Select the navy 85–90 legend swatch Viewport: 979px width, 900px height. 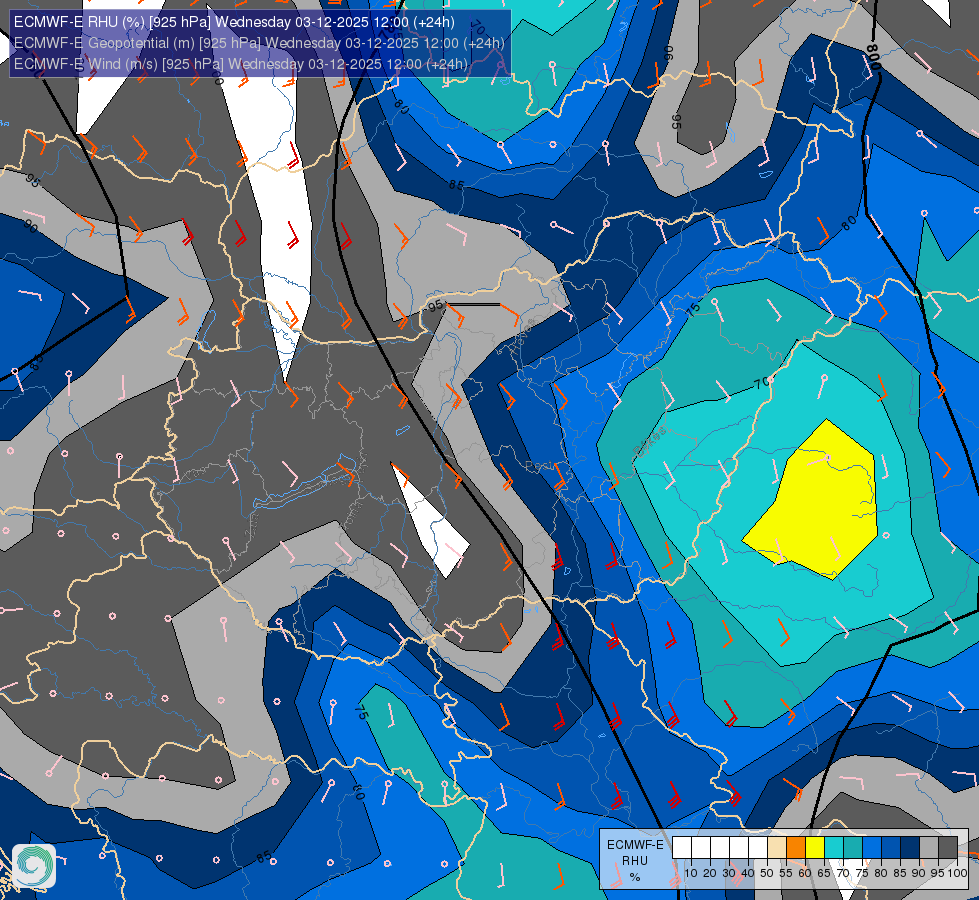point(910,848)
